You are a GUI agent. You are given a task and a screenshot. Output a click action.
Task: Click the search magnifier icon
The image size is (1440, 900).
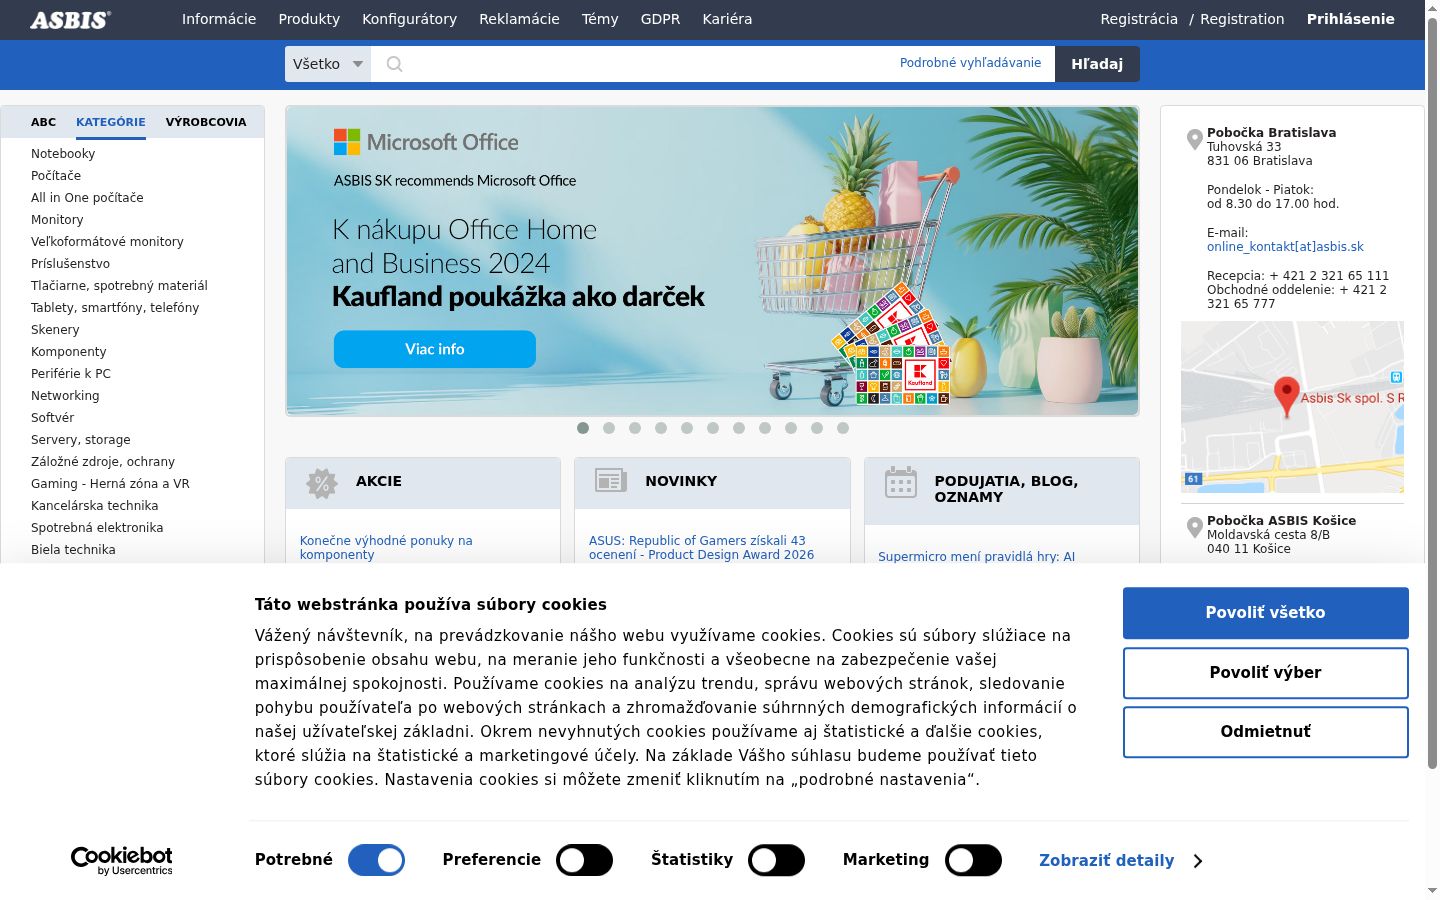[395, 64]
